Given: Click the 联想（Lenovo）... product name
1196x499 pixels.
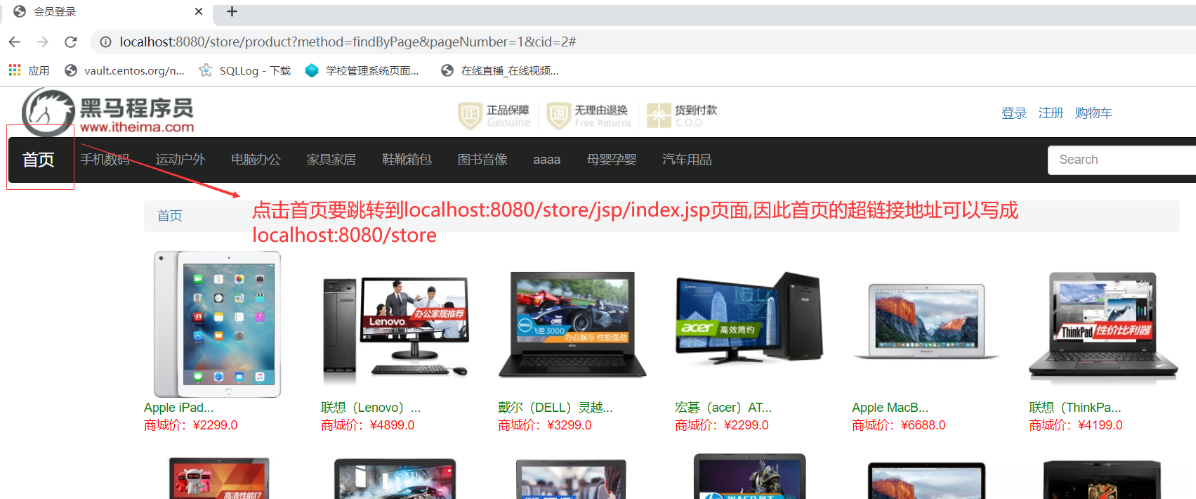Looking at the screenshot, I should 371,407.
